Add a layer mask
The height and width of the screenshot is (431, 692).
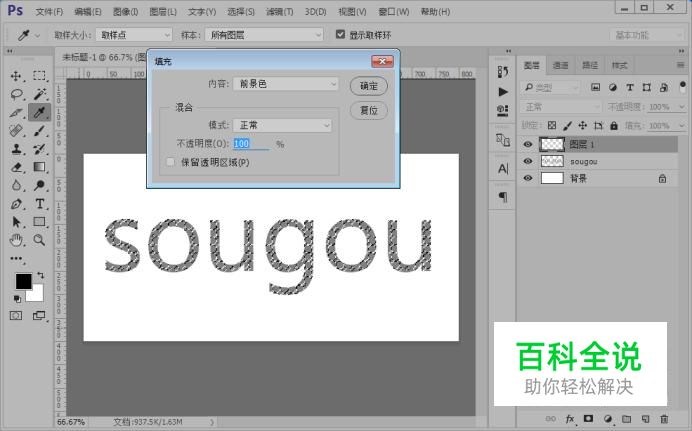pyautogui.click(x=588, y=419)
